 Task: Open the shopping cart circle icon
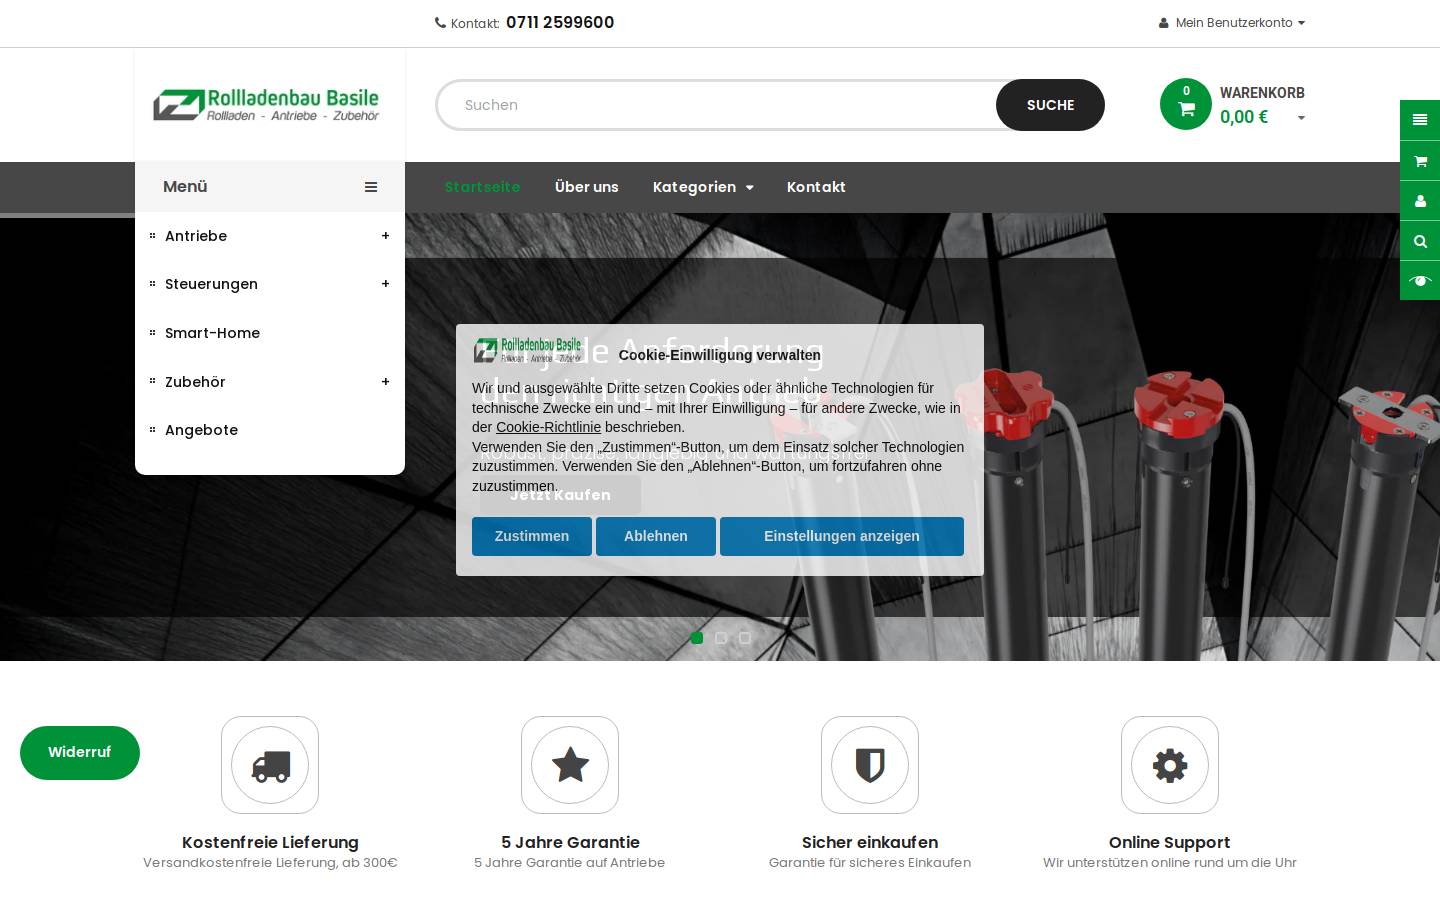[x=1186, y=104]
